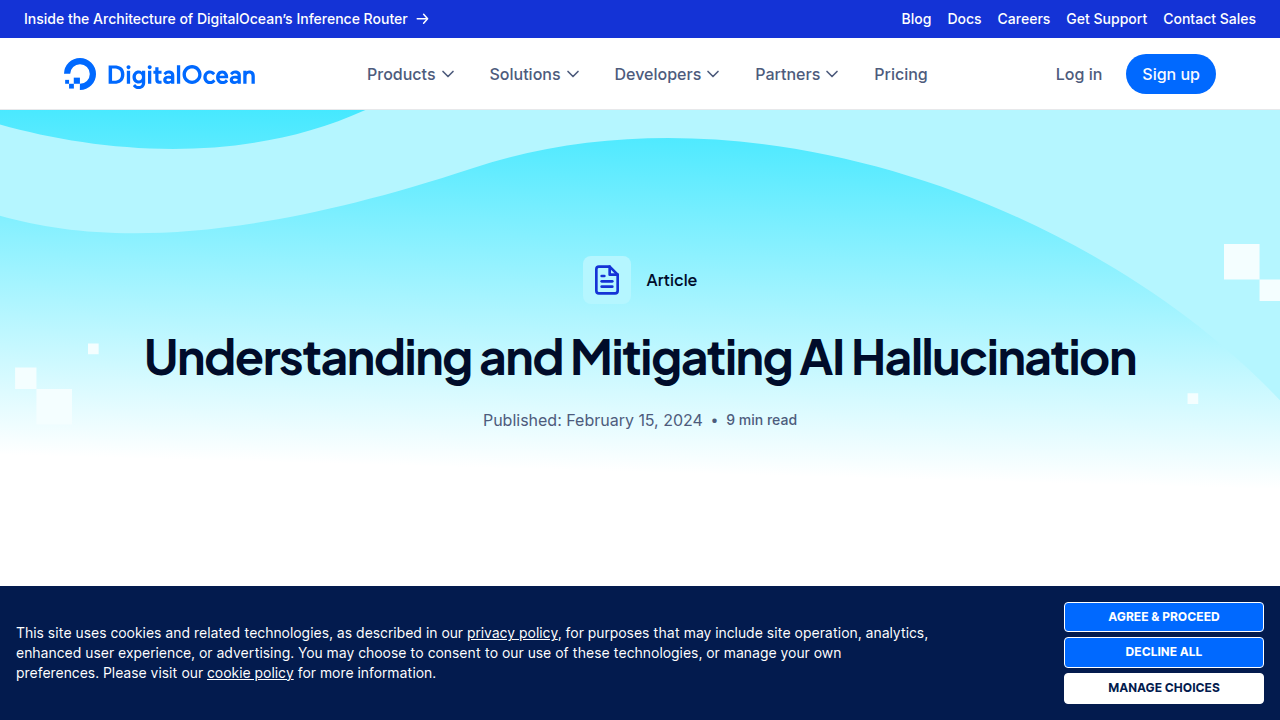This screenshot has height=720, width=1280.
Task: Click Manage Choices on the cookie banner
Action: point(1164,688)
